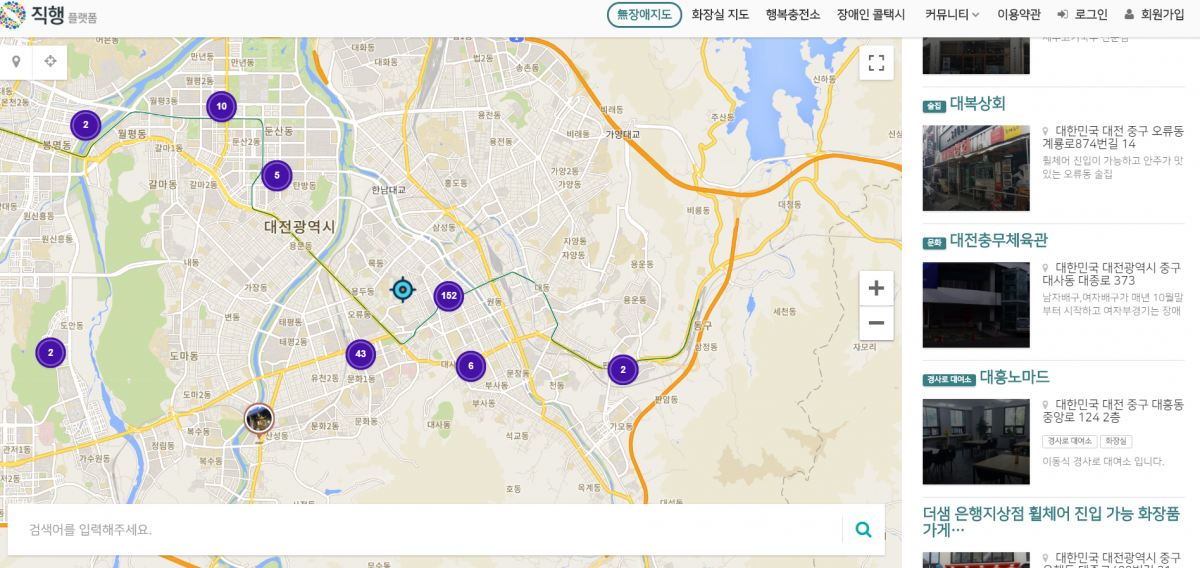Click the address of 대복상회
Screen dimensions: 1200x568
pyautogui.click(x=1112, y=137)
